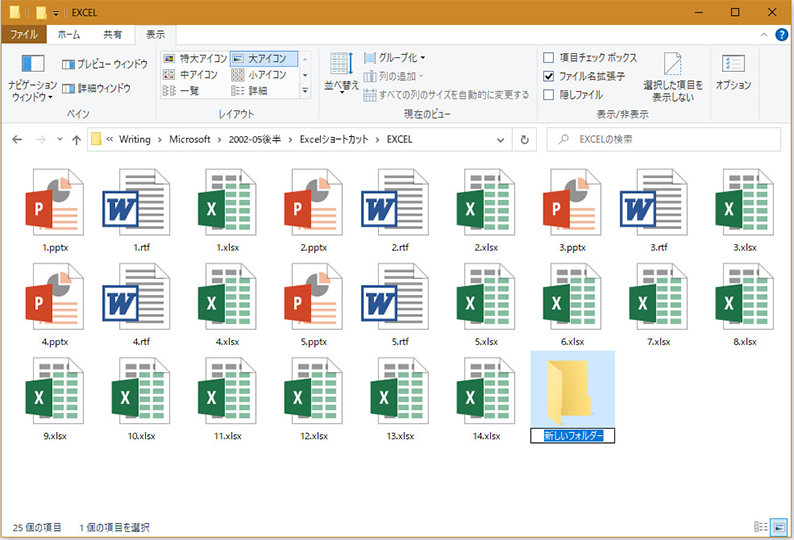The image size is (794, 540).
Task: Select the 1.xlsx Excel file icon
Action: click(x=227, y=202)
